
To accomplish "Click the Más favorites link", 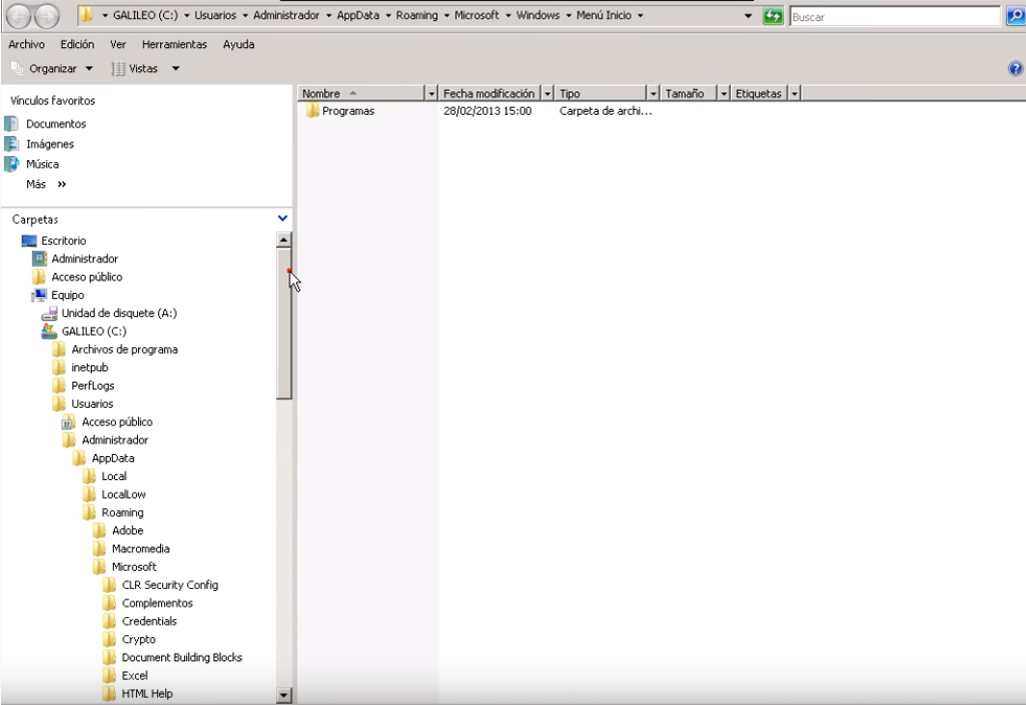I will (45, 184).
